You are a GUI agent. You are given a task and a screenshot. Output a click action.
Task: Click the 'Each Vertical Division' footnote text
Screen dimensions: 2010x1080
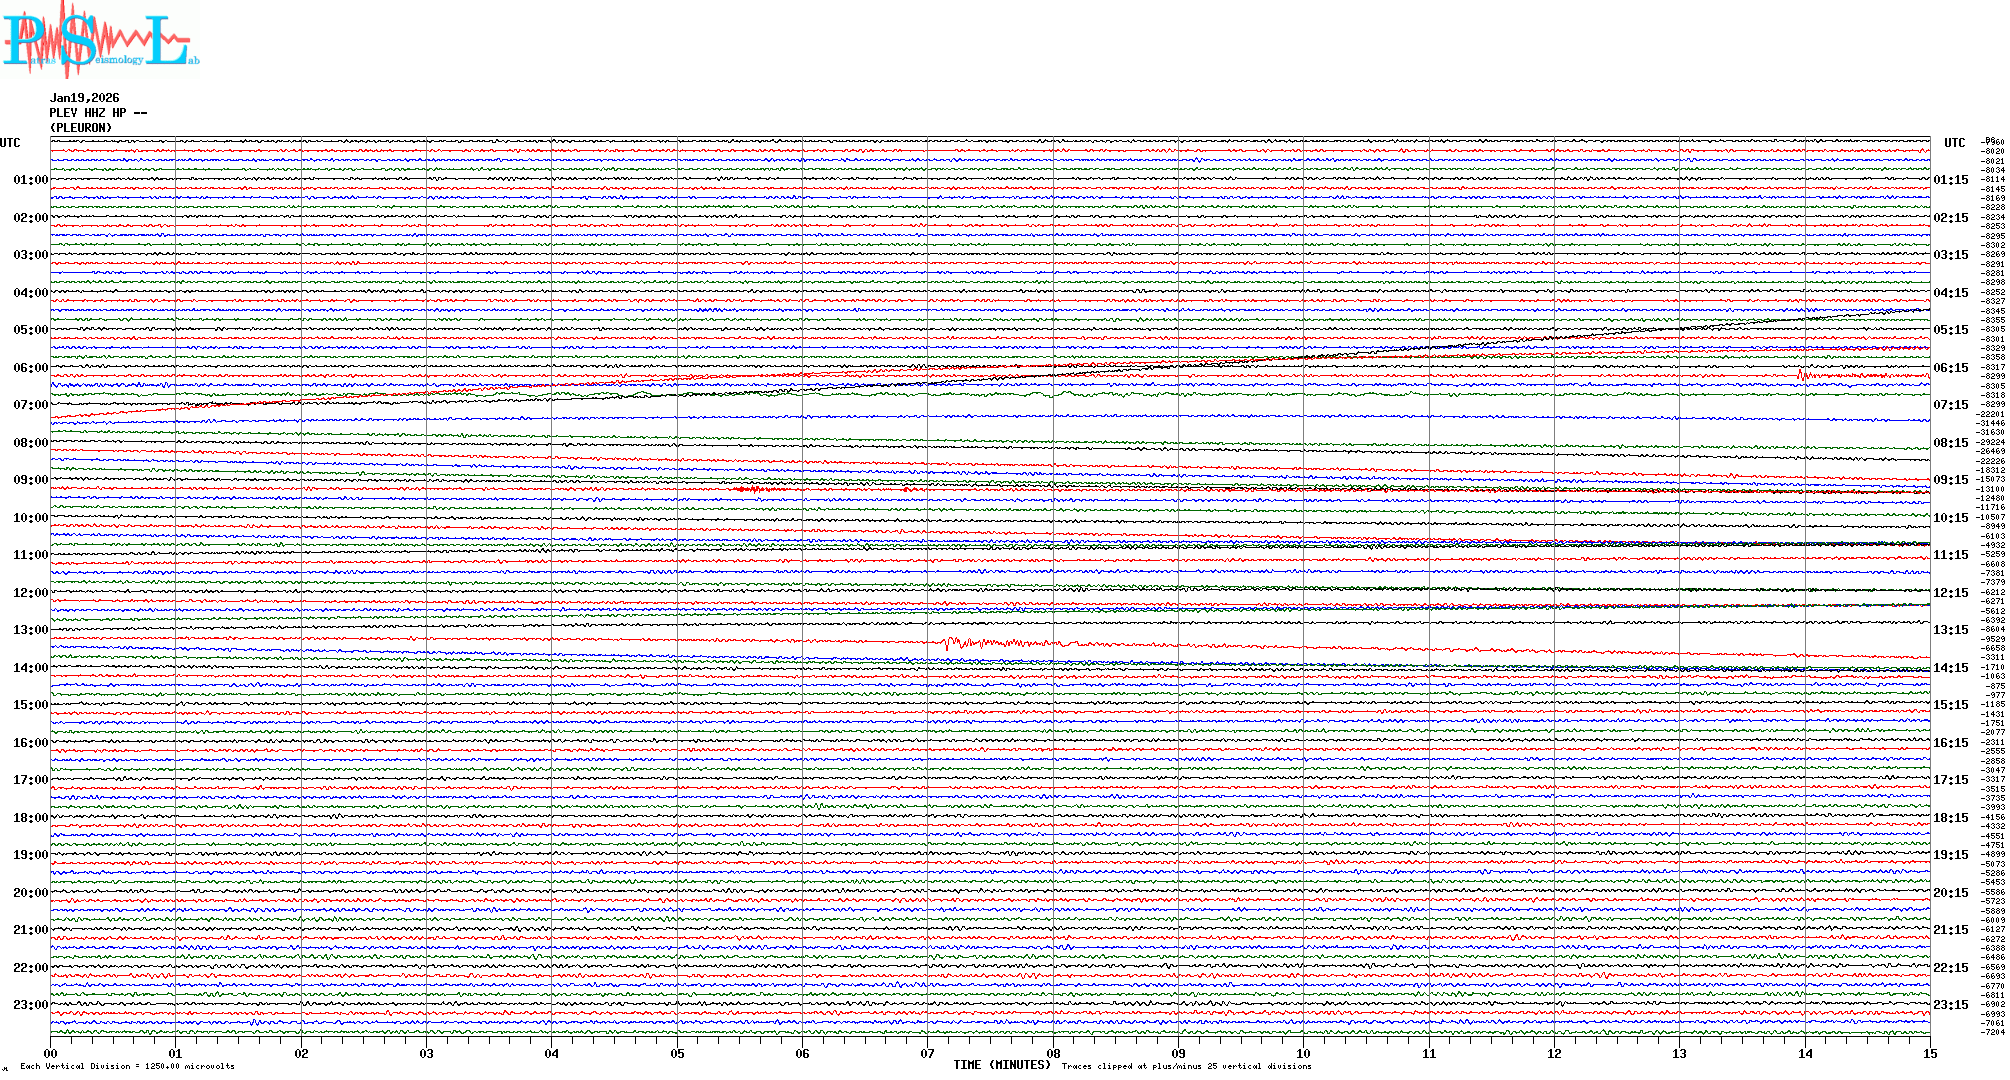[x=127, y=1066]
